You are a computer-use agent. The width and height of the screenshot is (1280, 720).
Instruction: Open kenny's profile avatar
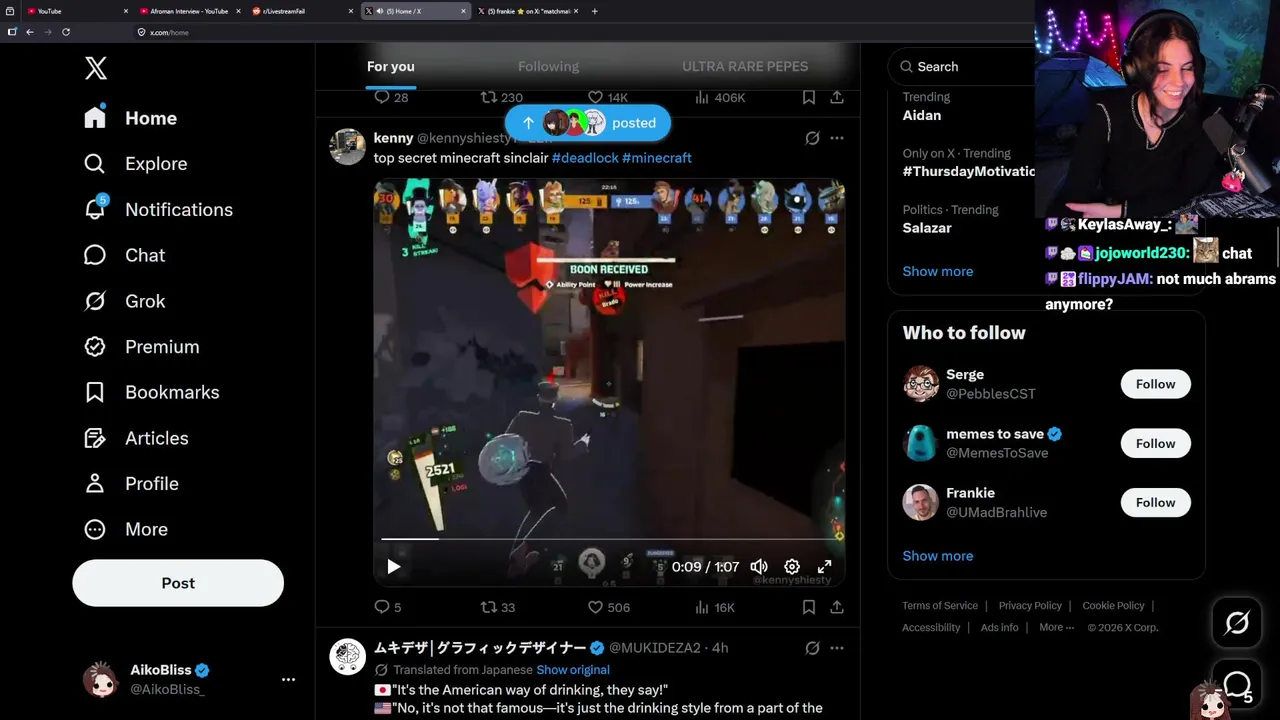coord(348,147)
